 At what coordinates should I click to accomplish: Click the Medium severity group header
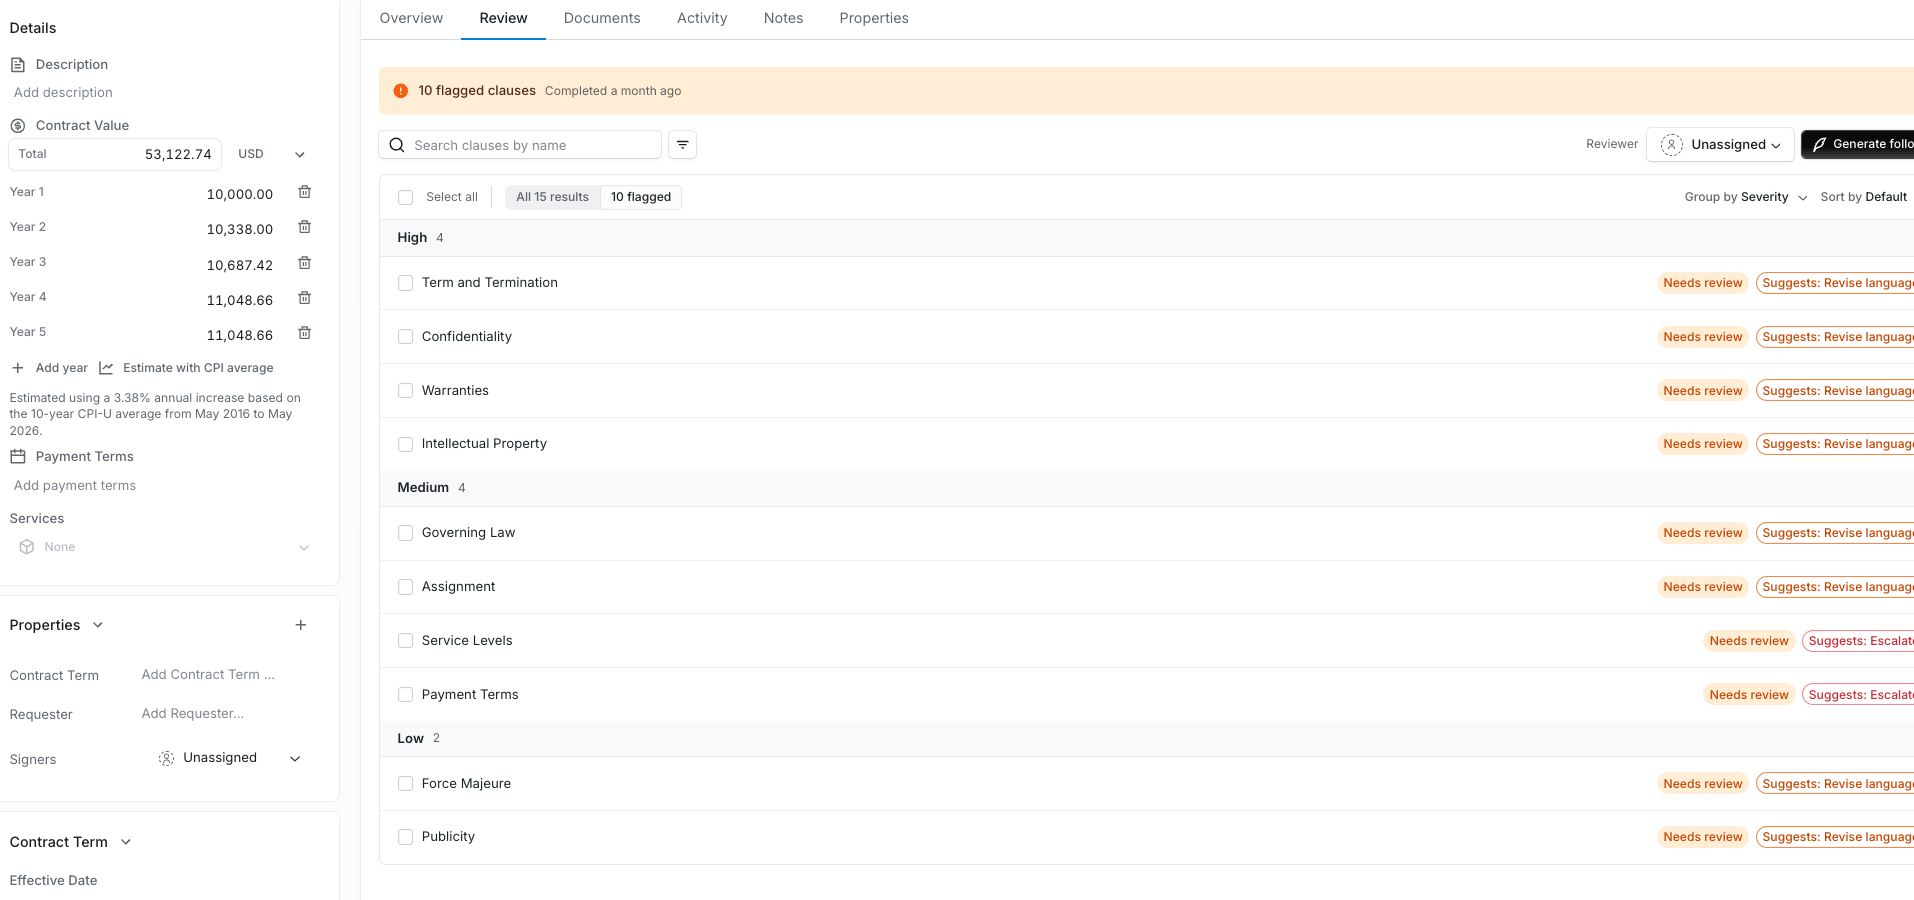pyautogui.click(x=1147, y=488)
